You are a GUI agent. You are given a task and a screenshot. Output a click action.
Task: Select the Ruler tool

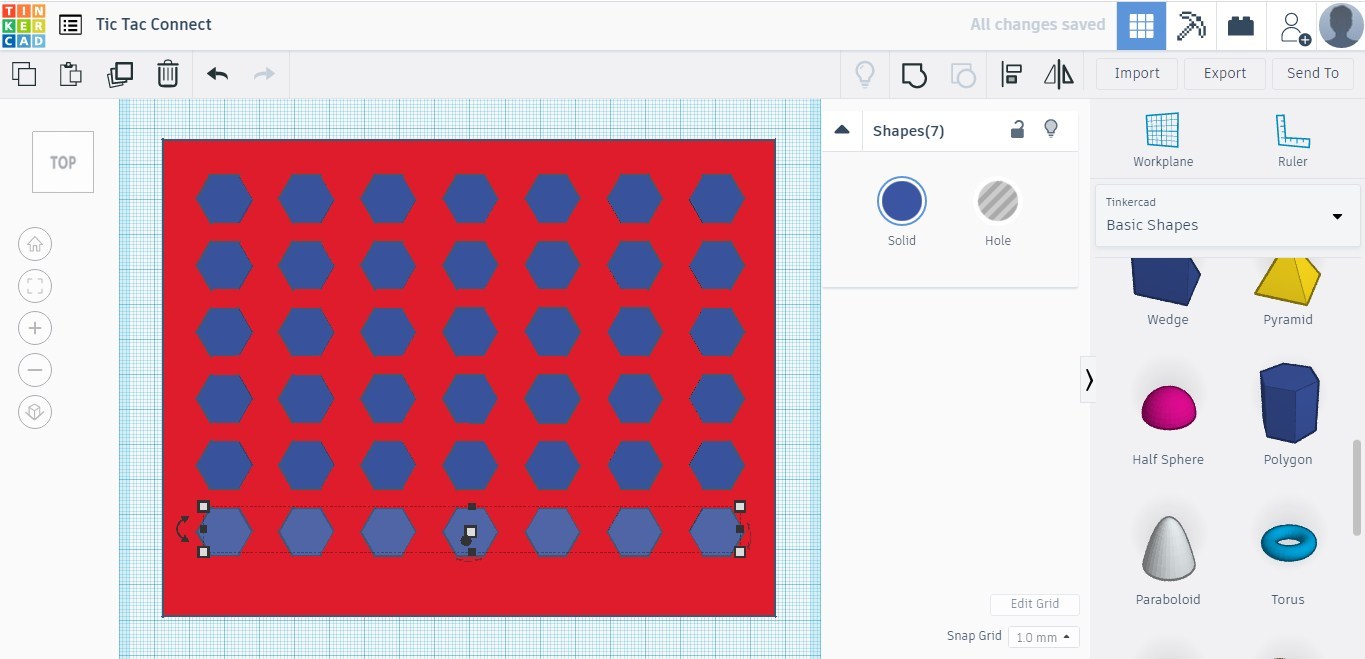(1292, 138)
